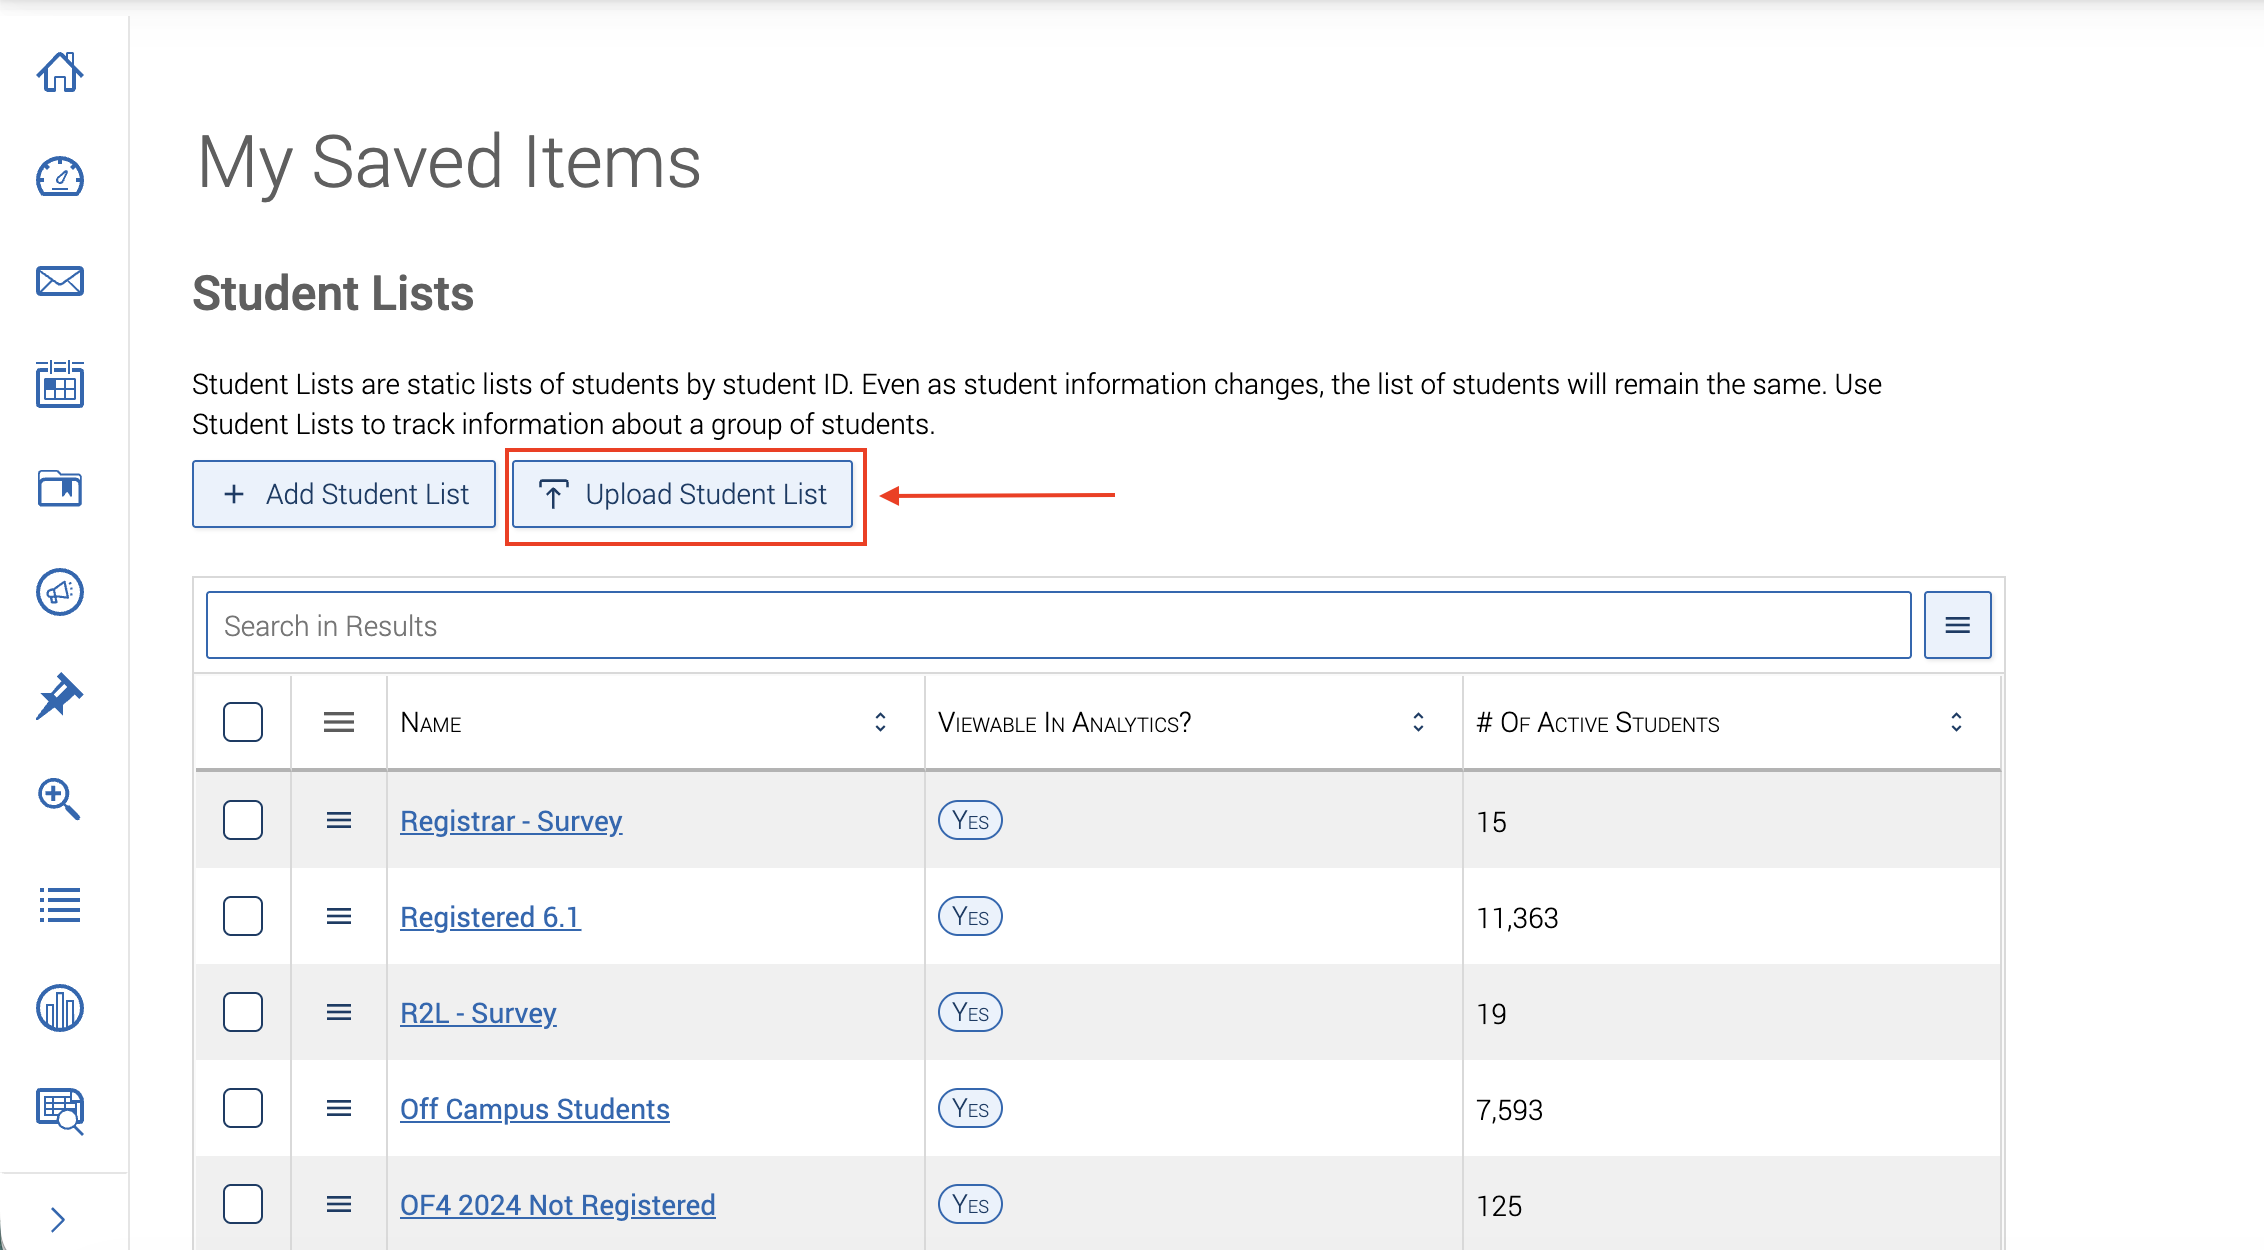
Task: Check the Registered 6.1 row checkbox
Action: [243, 916]
